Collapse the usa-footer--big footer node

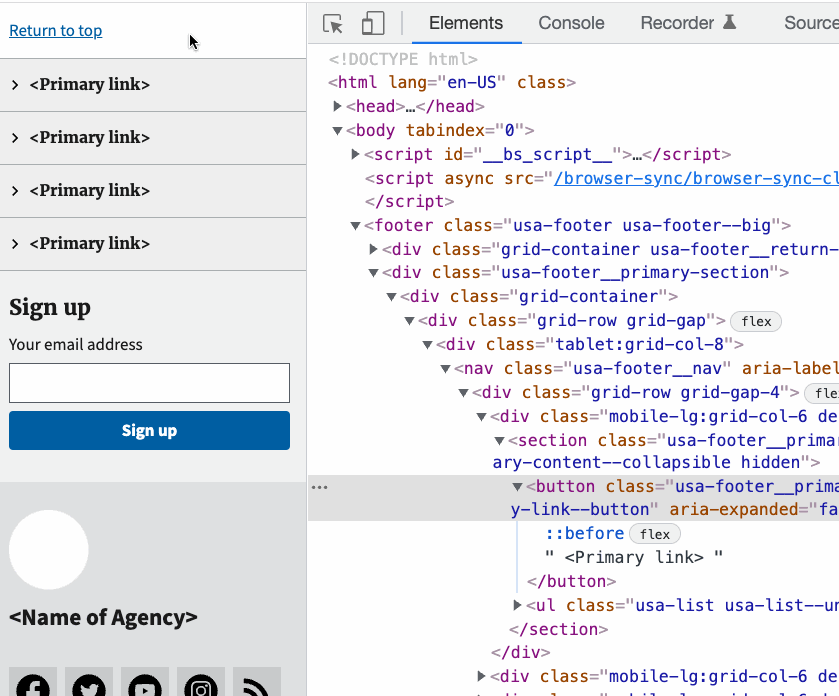(x=355, y=226)
